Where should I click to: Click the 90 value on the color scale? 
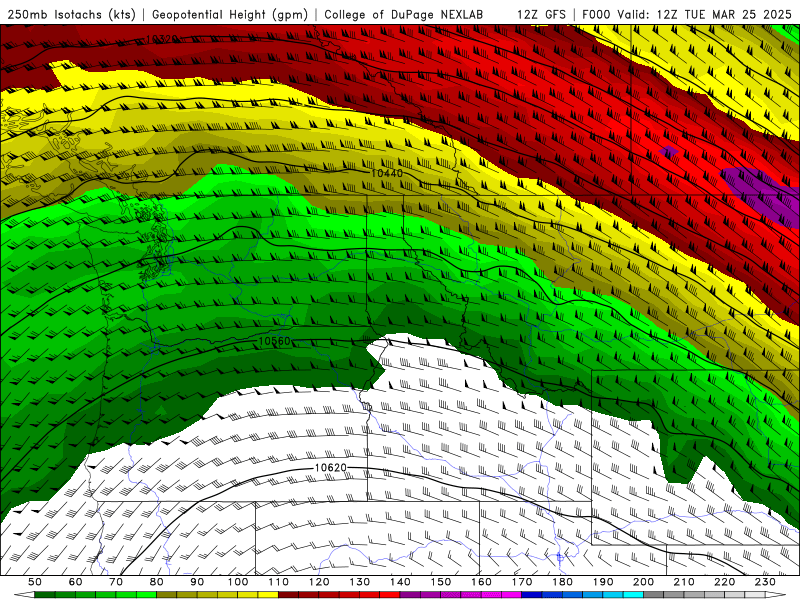[x=197, y=582]
